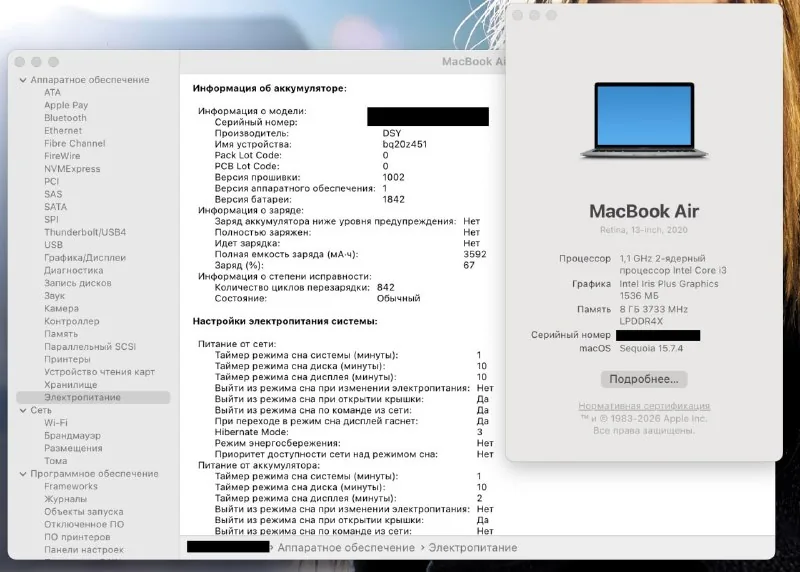800x572 pixels.
Task: Collapse the Сеть section
Action: (x=23, y=410)
